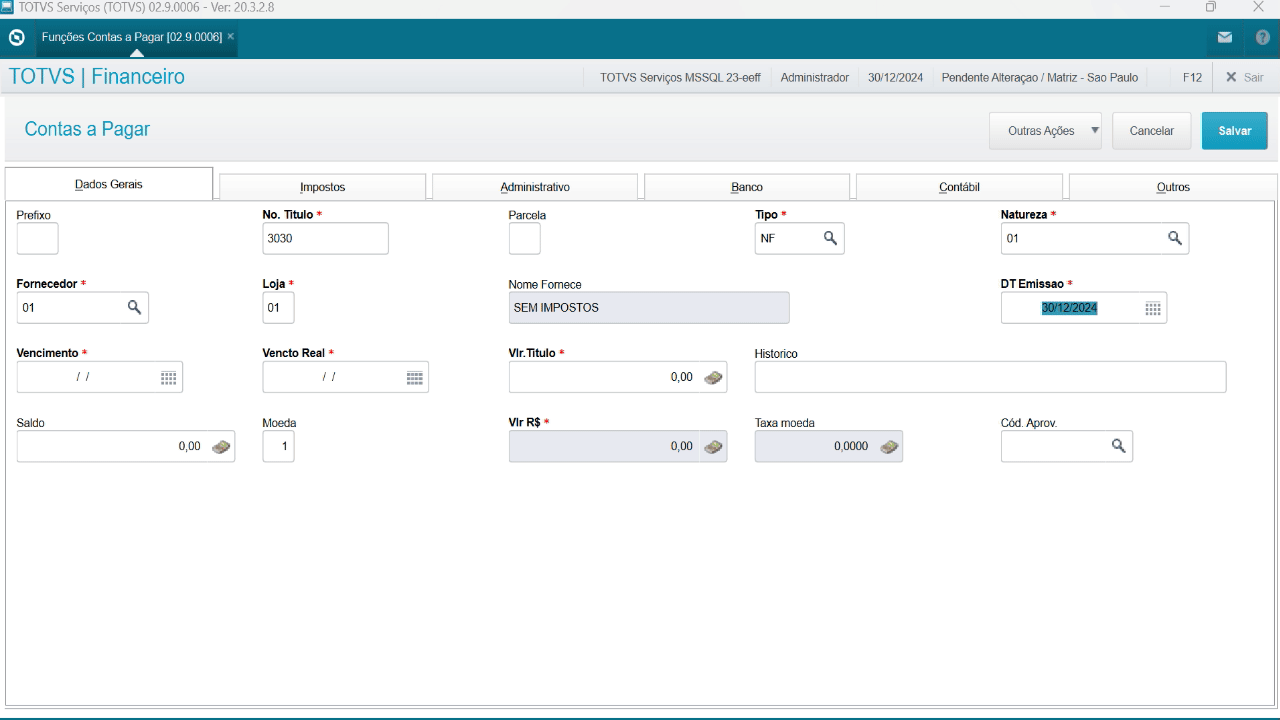This screenshot has width=1280, height=720.
Task: Open the Fornecedor search lookup
Action: [x=134, y=307]
